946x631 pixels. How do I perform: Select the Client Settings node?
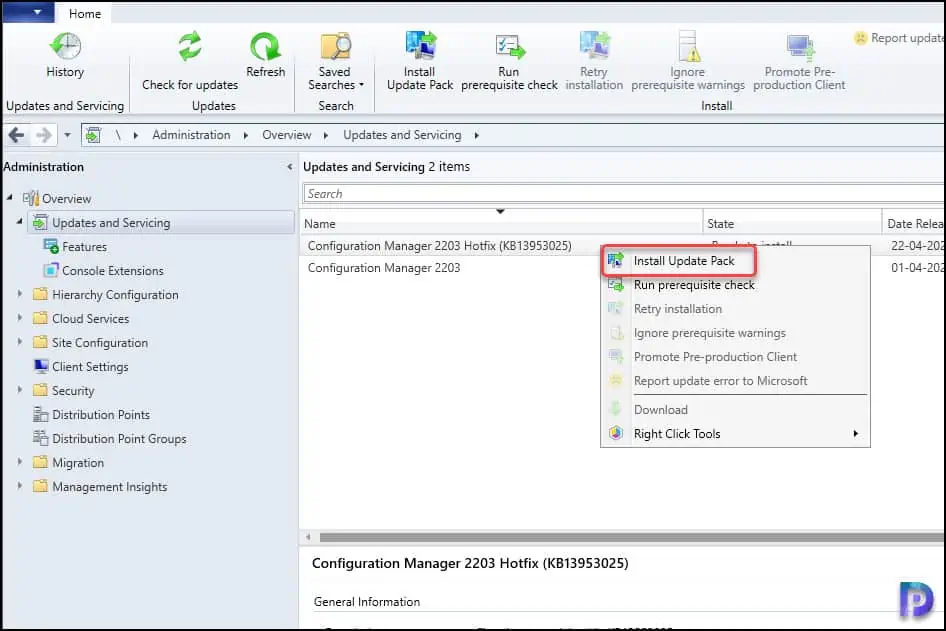point(90,367)
